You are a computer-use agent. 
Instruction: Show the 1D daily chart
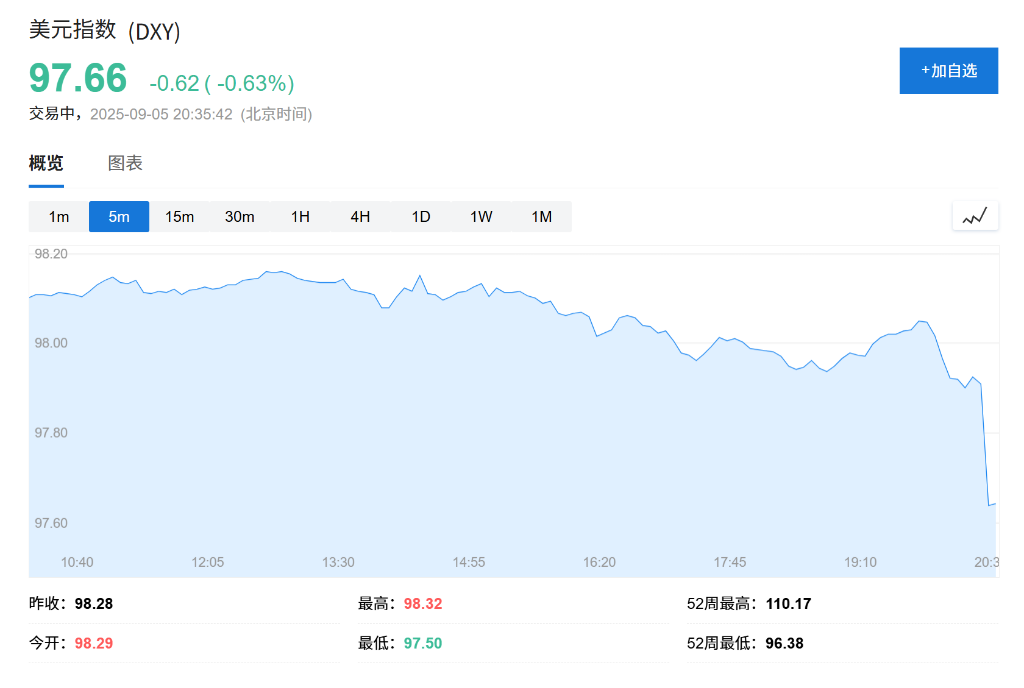pos(421,217)
